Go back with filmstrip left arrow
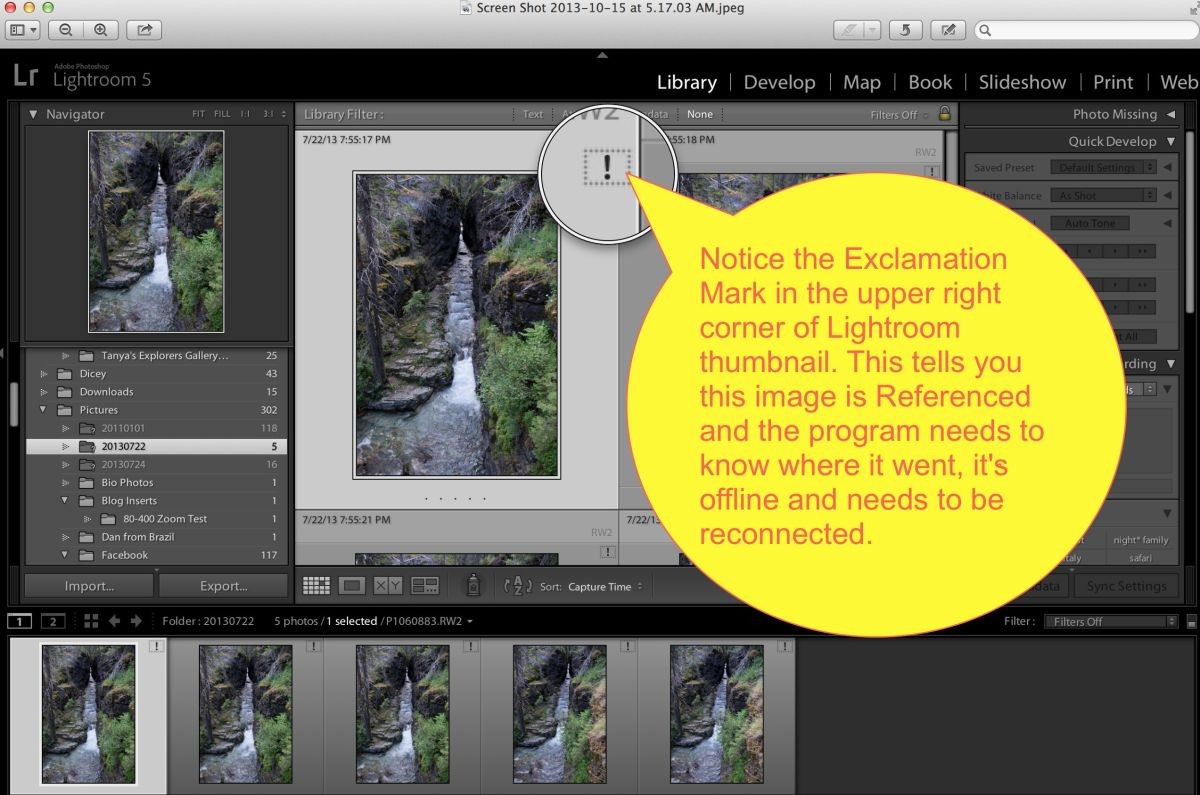 tap(114, 621)
